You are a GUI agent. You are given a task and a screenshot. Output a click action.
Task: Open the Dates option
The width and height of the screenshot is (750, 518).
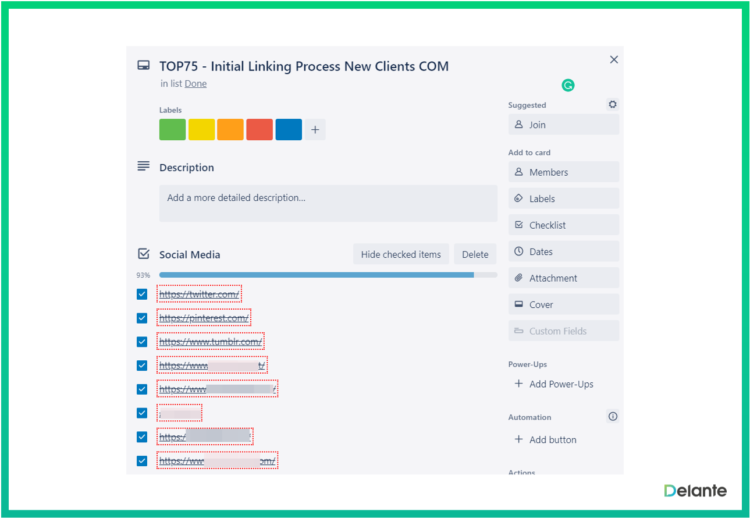click(x=563, y=251)
